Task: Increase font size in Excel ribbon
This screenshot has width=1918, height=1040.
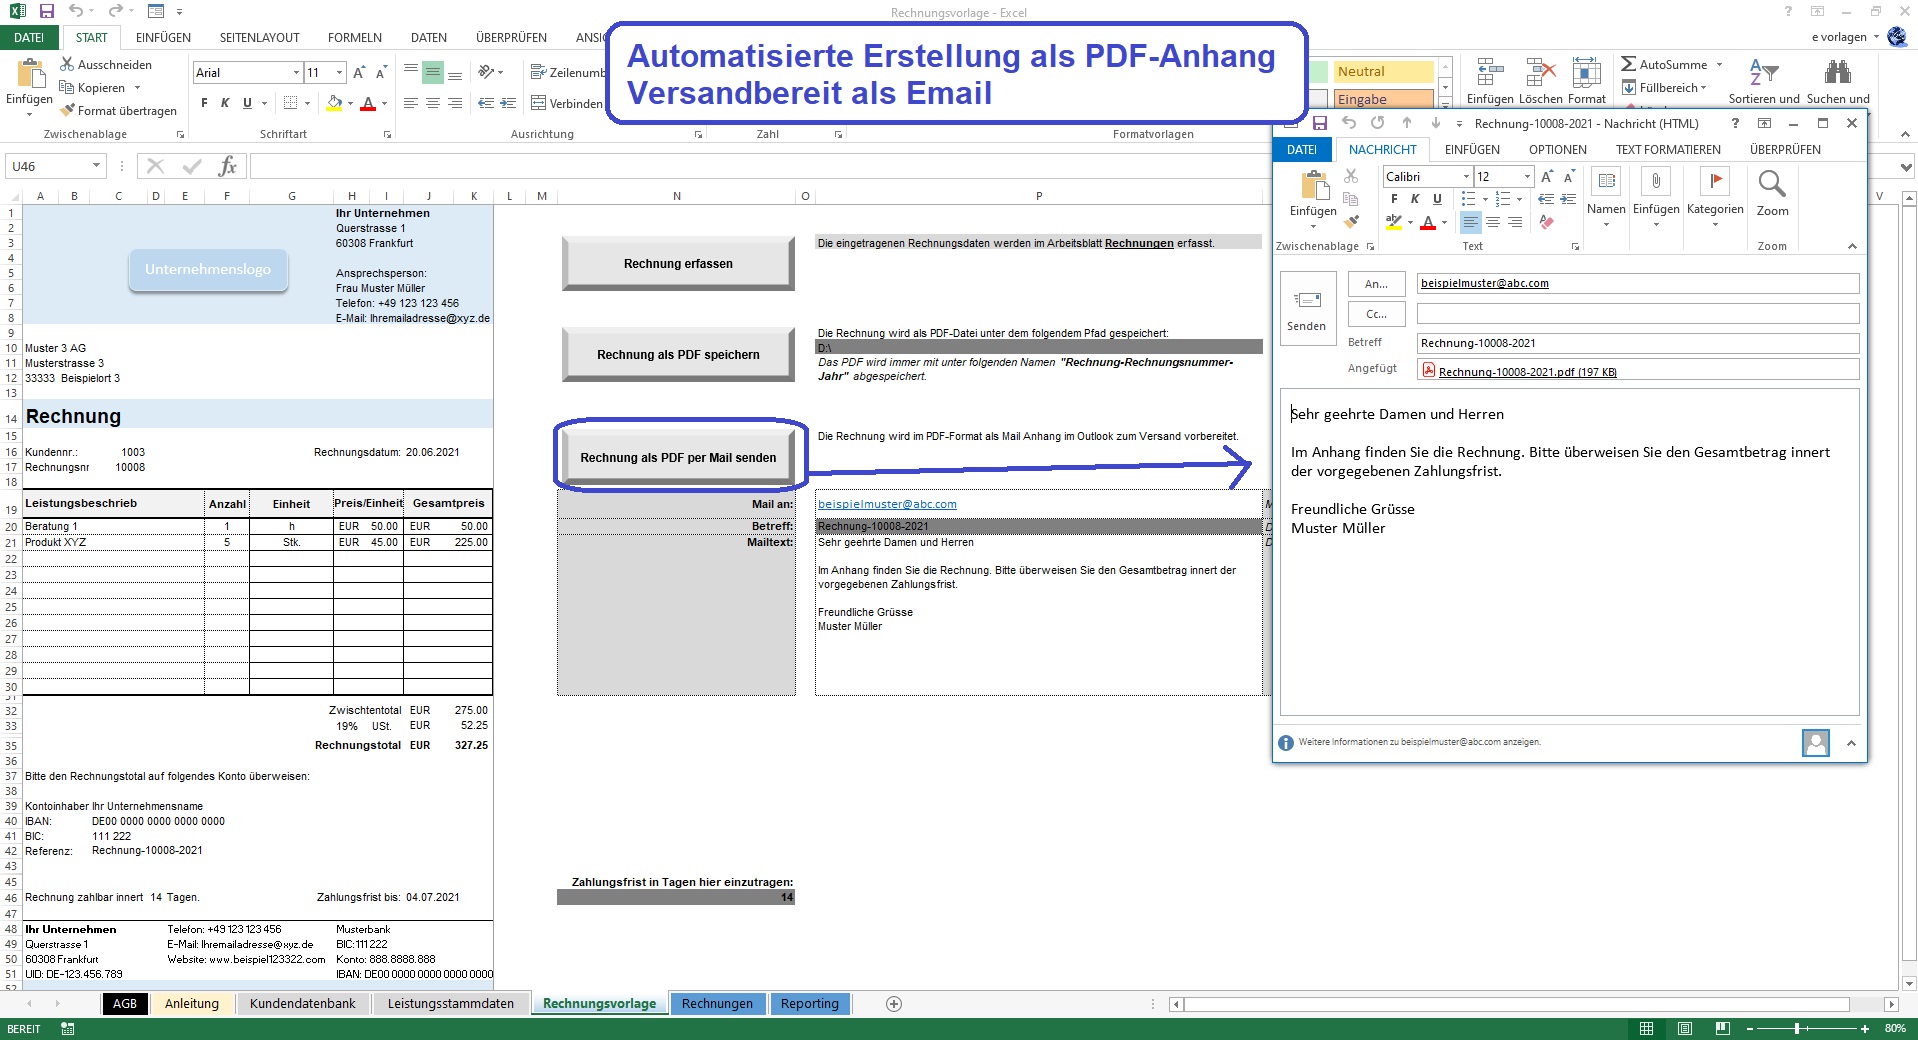Action: pyautogui.click(x=359, y=72)
